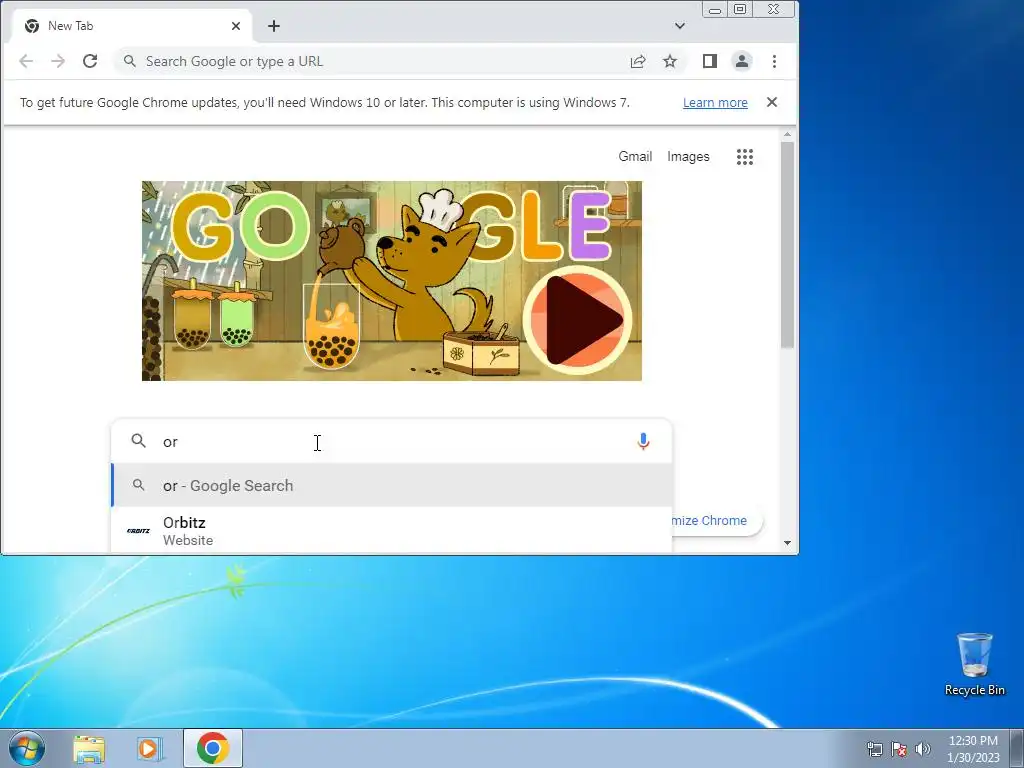Open the network tray icon
Image resolution: width=1024 pixels, height=768 pixels.
point(874,748)
